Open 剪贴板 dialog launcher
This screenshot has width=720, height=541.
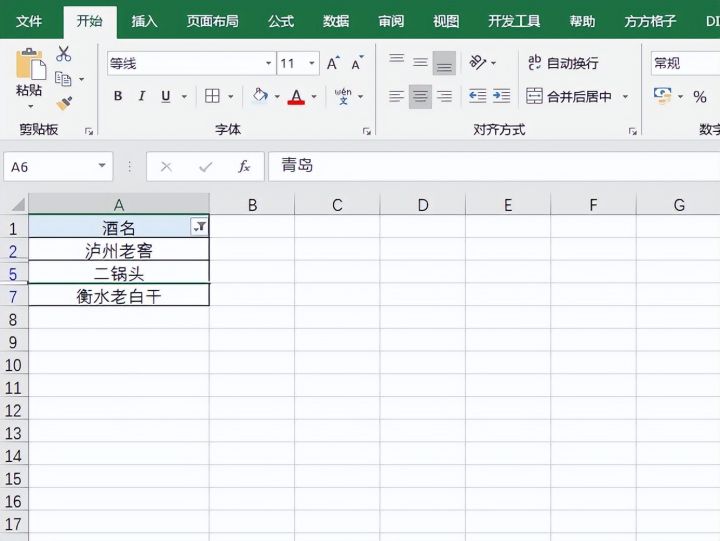pos(89,132)
